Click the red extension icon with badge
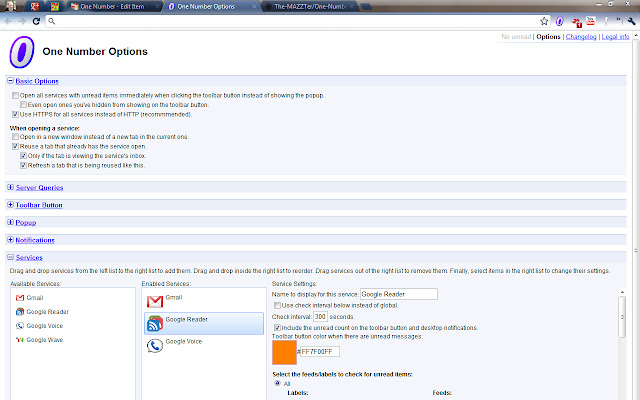This screenshot has height=400, width=640. [576, 22]
